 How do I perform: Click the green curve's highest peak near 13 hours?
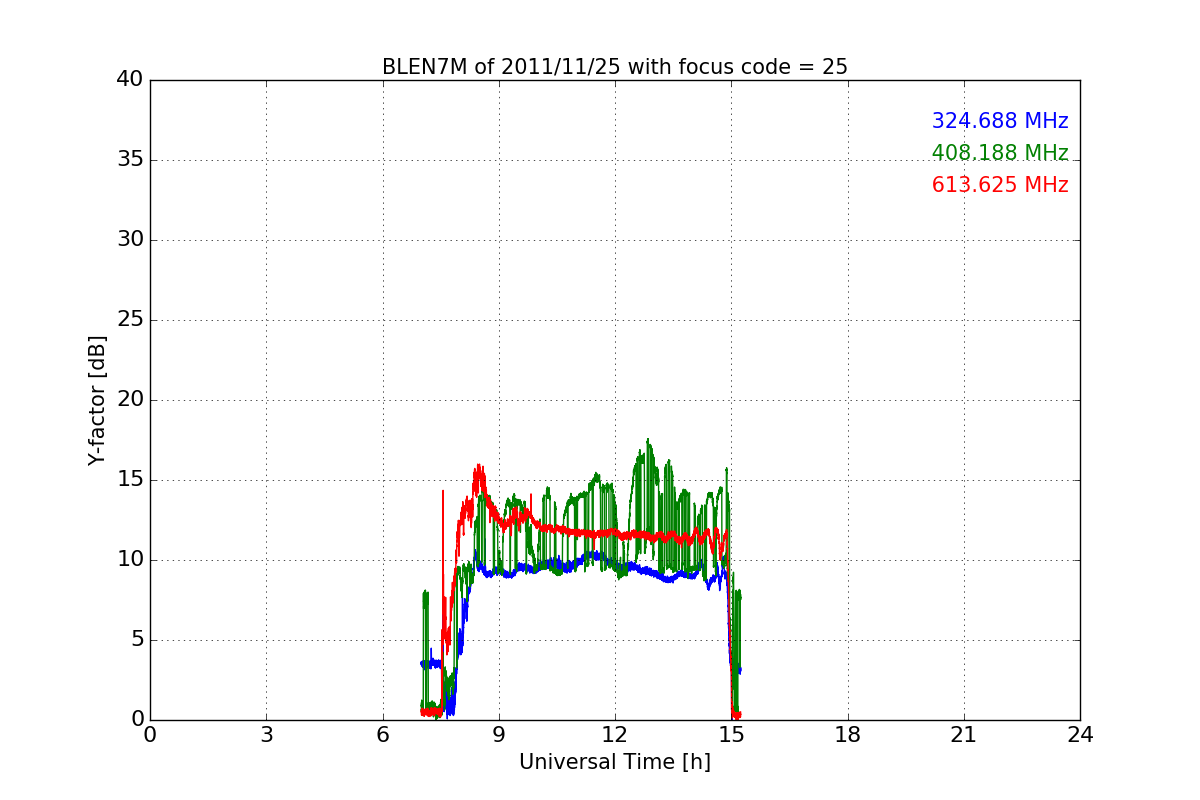pyautogui.click(x=648, y=441)
